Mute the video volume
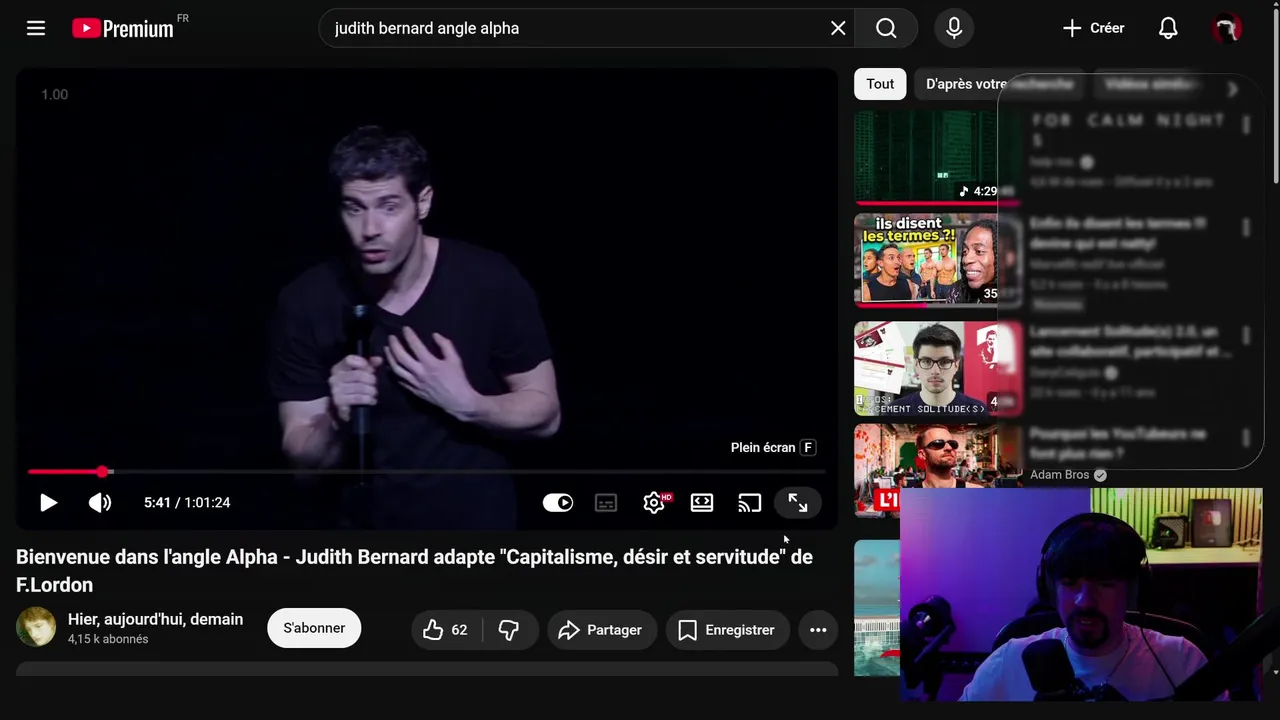 click(x=100, y=502)
